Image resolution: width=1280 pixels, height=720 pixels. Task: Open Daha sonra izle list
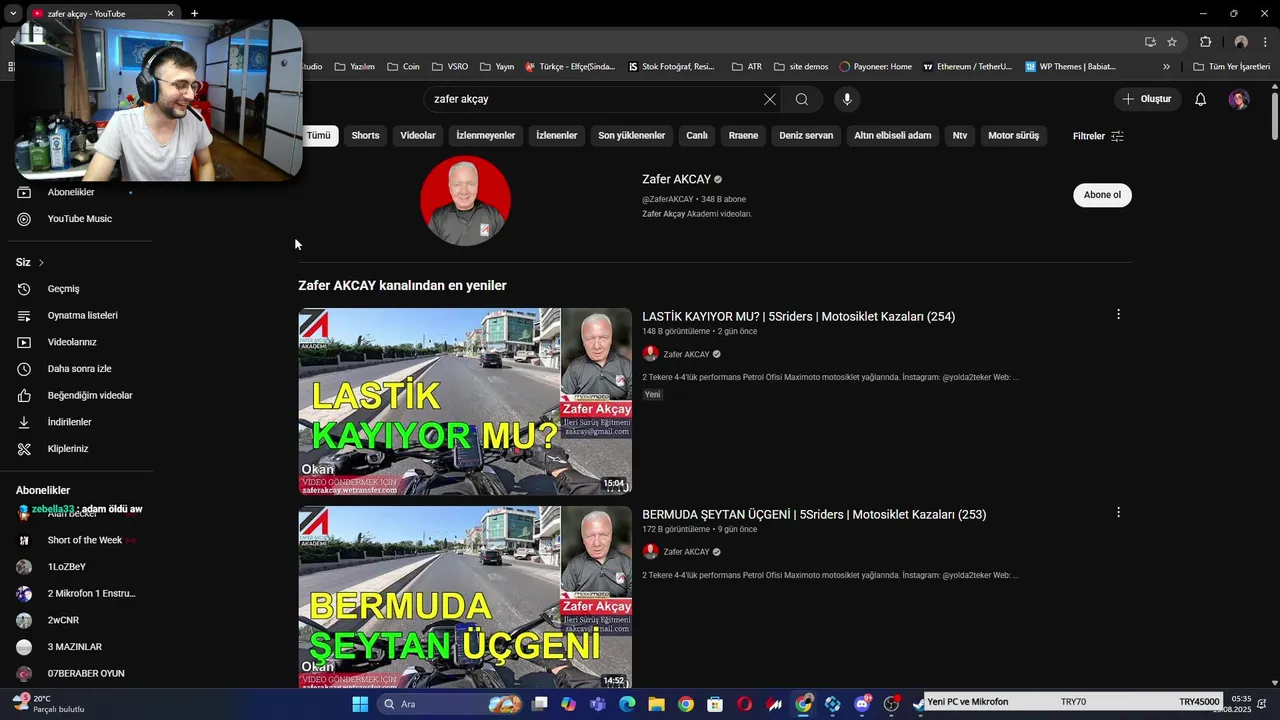(x=80, y=369)
